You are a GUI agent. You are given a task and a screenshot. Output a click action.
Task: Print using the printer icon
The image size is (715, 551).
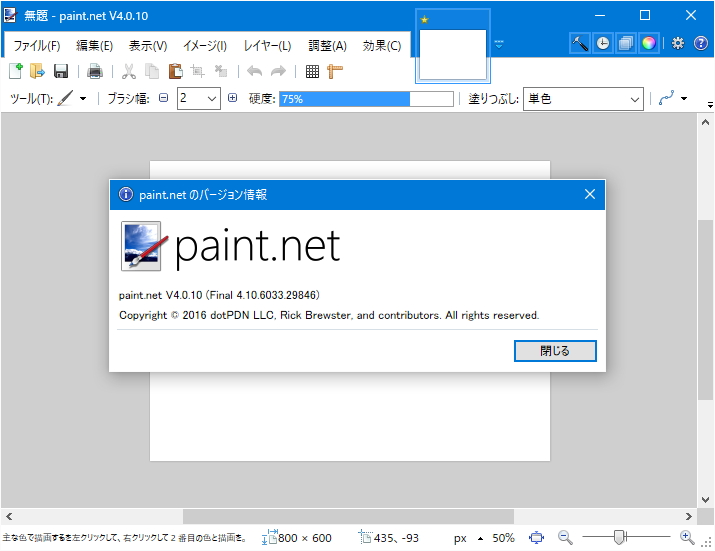pos(95,71)
